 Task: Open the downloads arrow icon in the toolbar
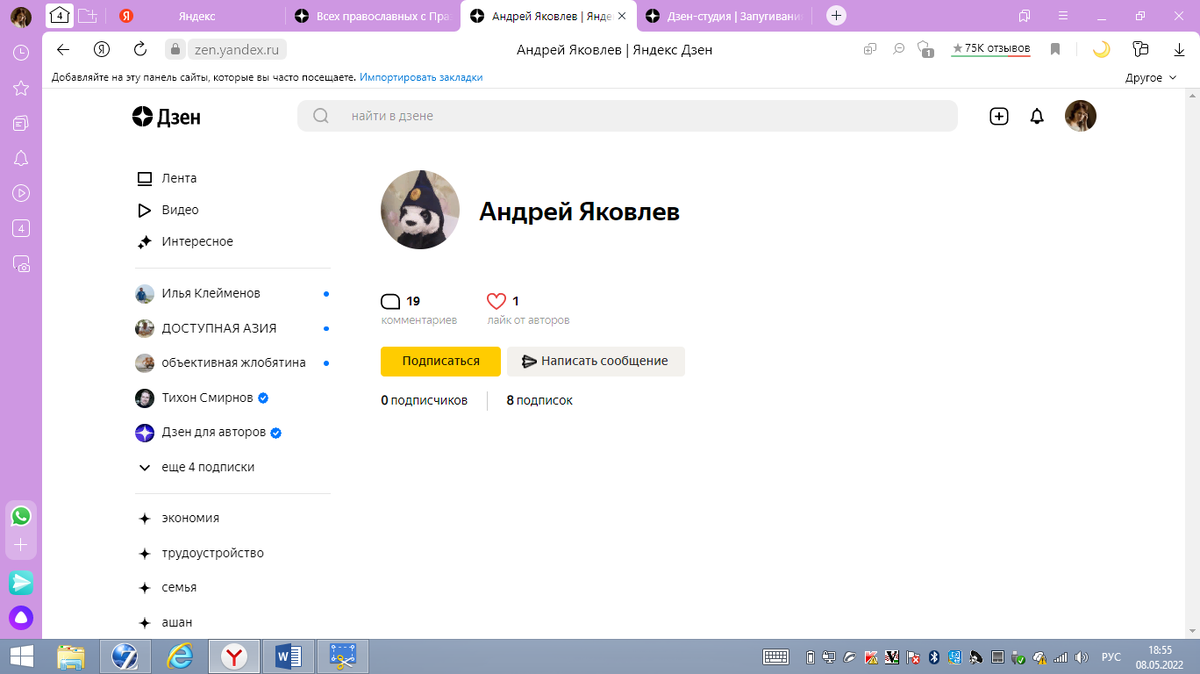click(1180, 49)
